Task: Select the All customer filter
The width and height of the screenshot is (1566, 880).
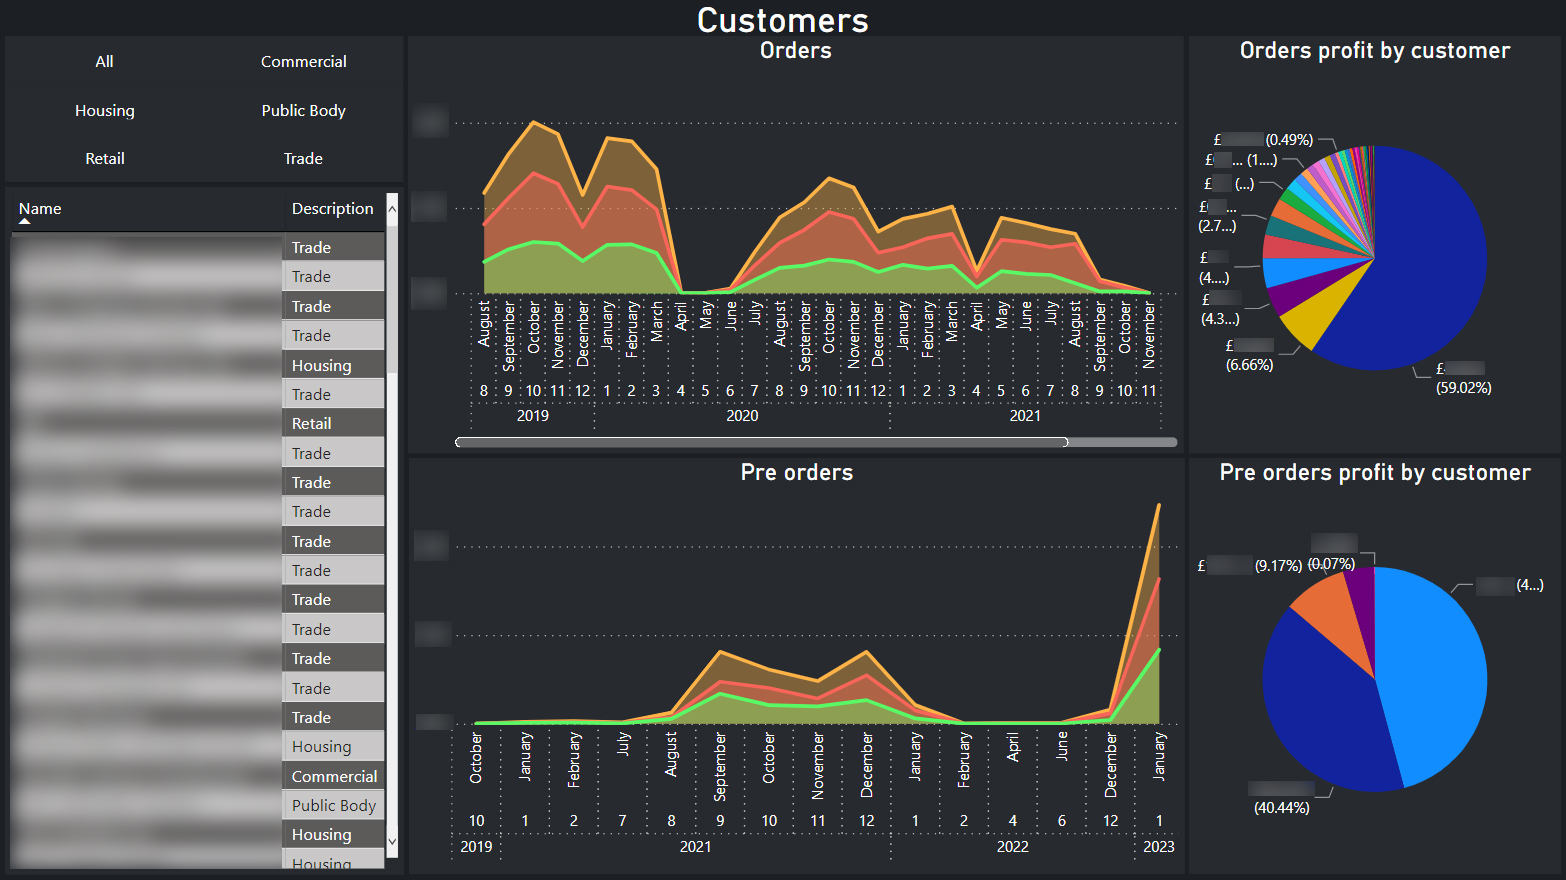Action: pos(104,62)
